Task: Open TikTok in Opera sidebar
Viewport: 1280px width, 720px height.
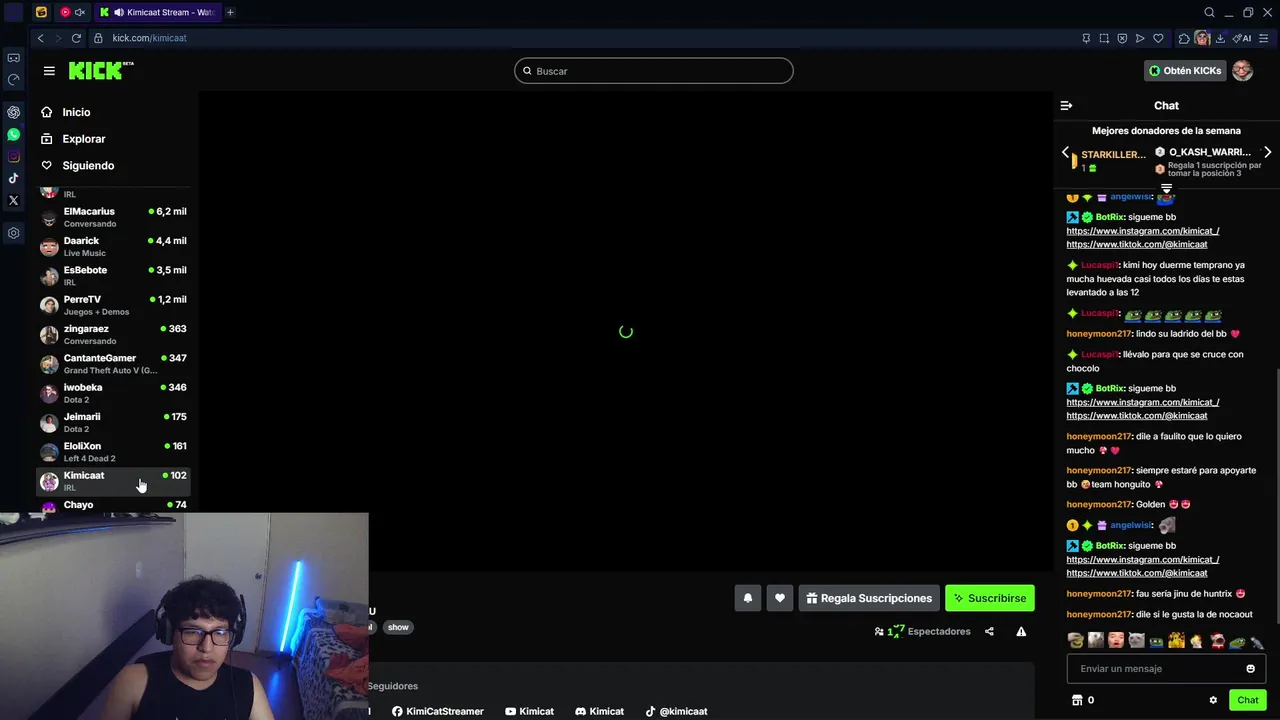Action: click(x=13, y=178)
